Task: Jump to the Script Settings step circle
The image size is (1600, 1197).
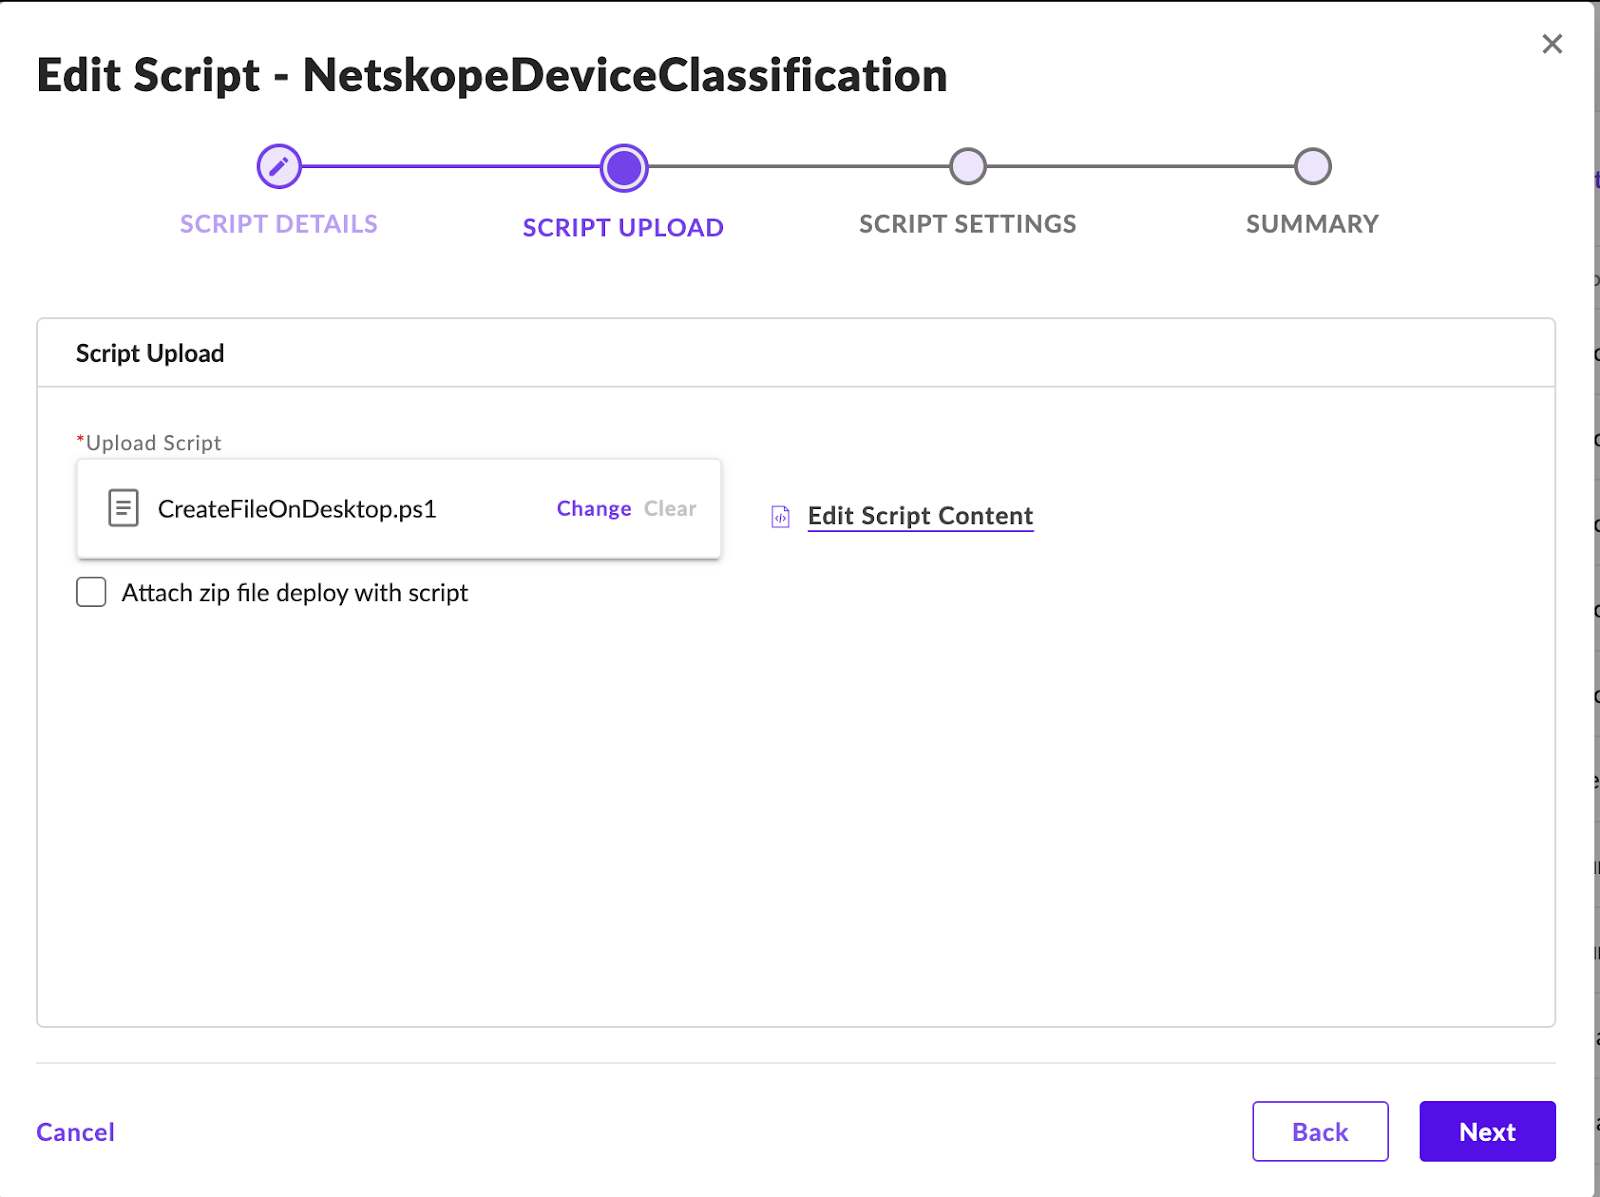Action: (x=968, y=166)
